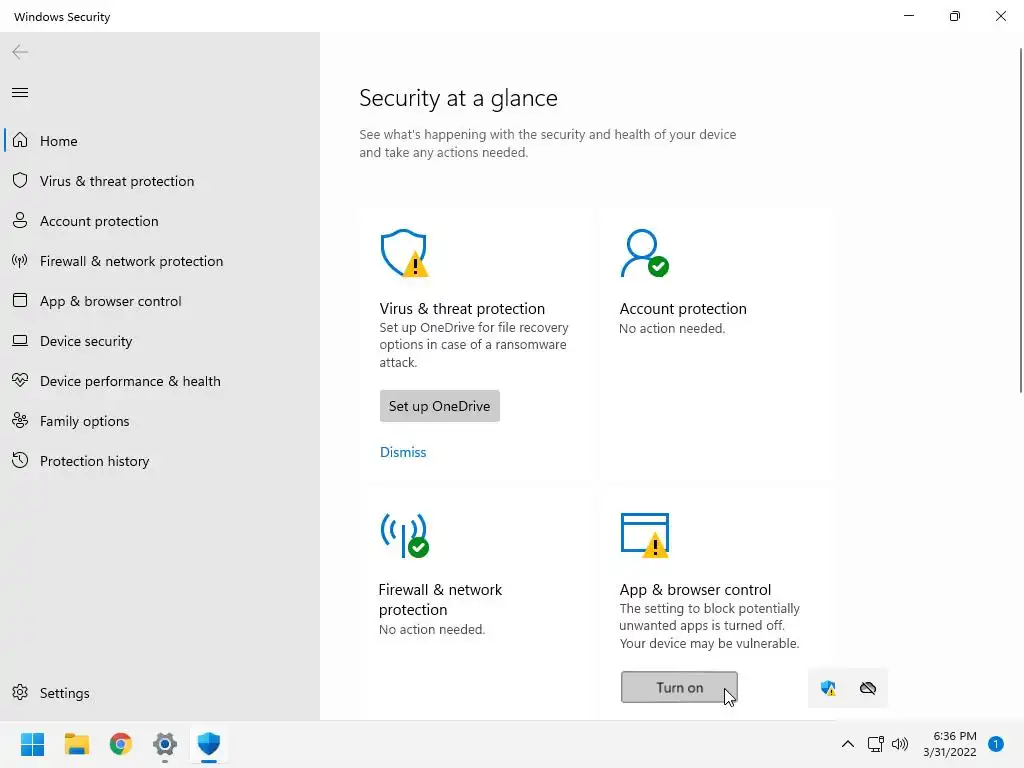Image resolution: width=1024 pixels, height=768 pixels.
Task: Click the people icon beside Family options
Action: [20, 421]
